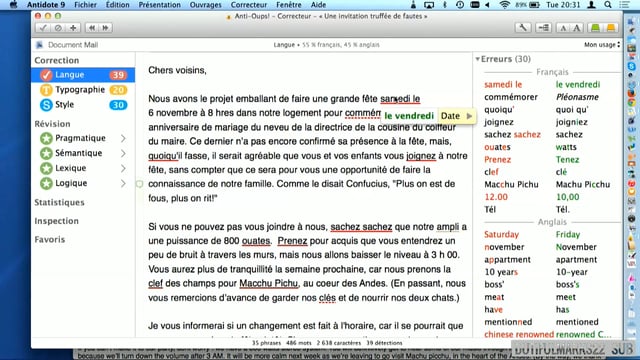Increase text size with large A button
The width and height of the screenshot is (640, 360).
[x=577, y=28]
